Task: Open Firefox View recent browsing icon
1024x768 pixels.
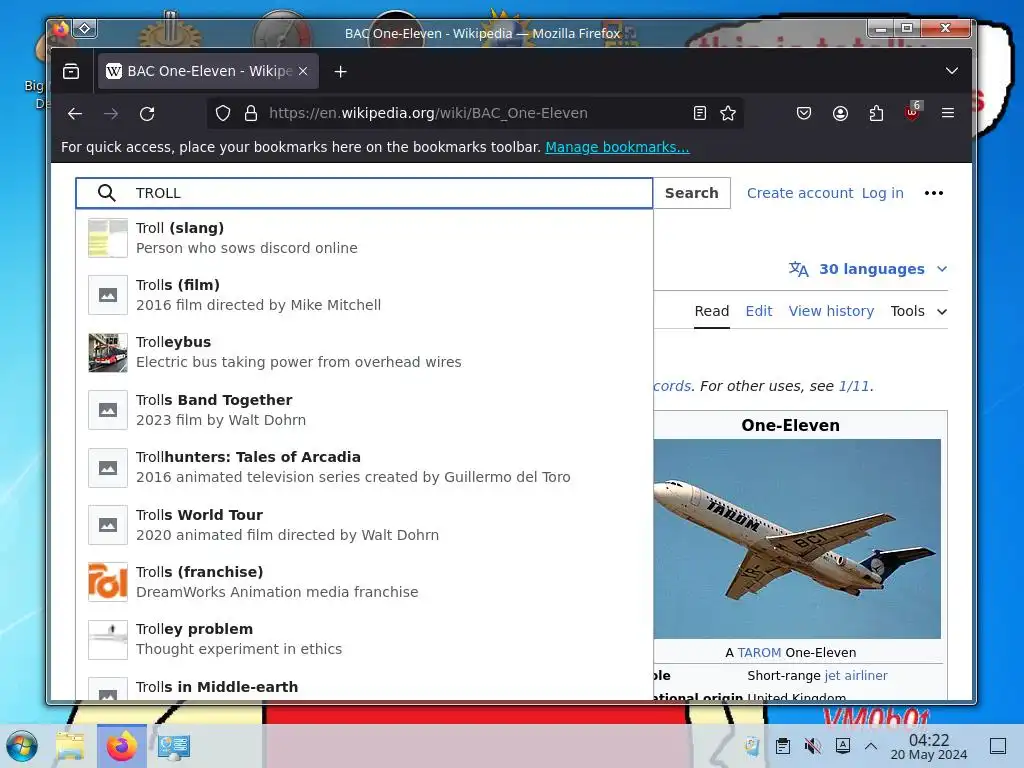Action: [71, 71]
